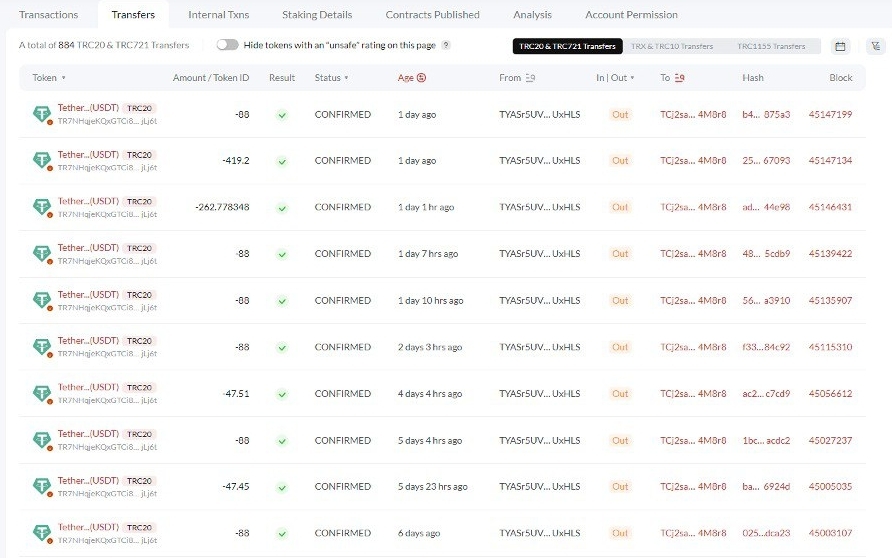Screen dimensions: 892x558
Task: Open the Staking Details tab
Action: point(317,15)
